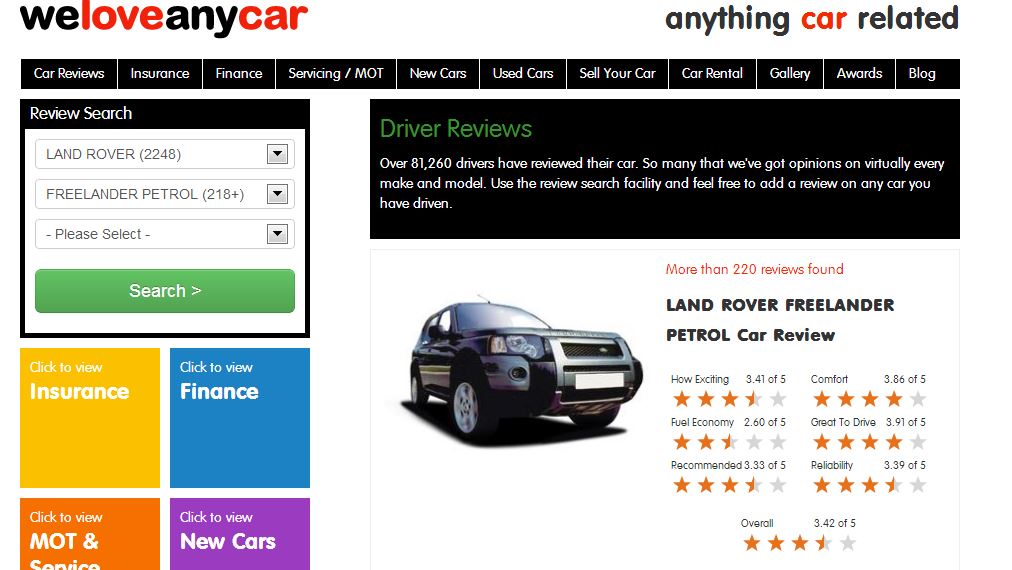
Task: Click the yellow Insurance tile
Action: [90, 418]
